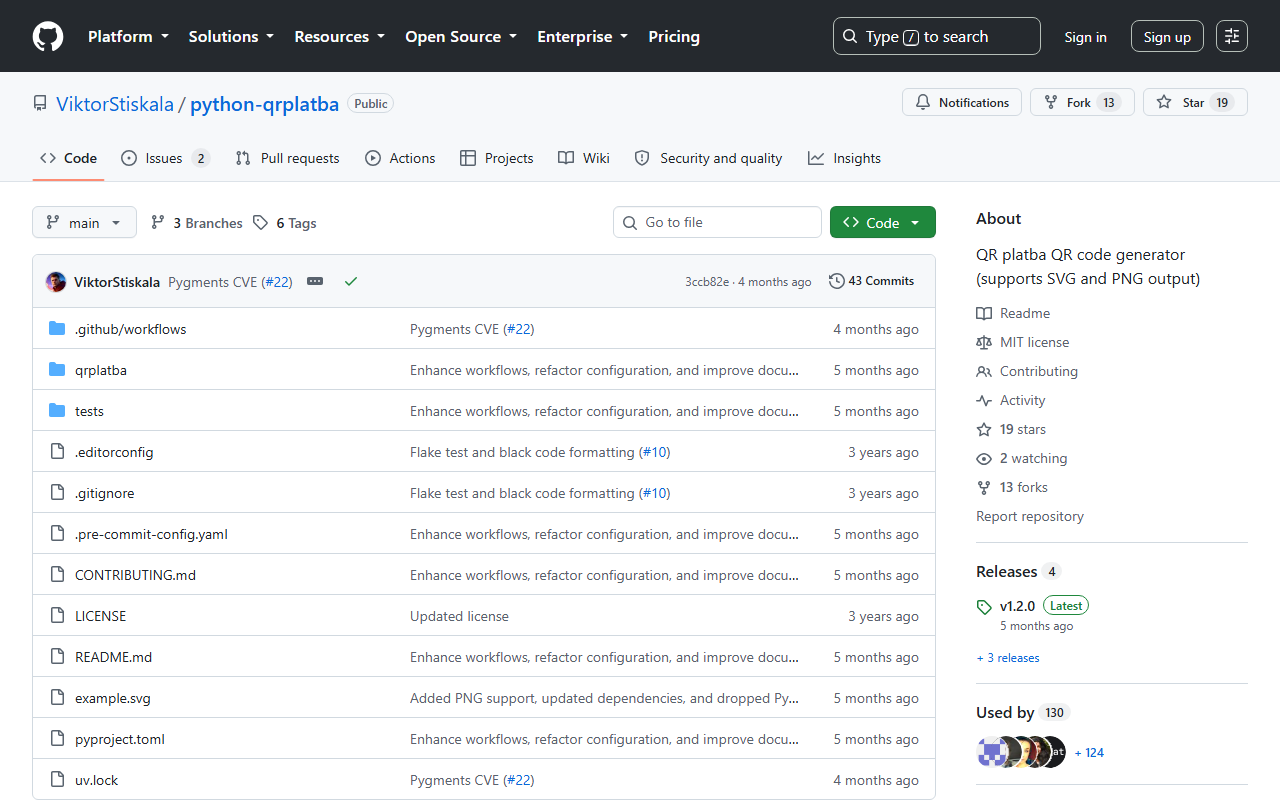Click the search magnifier icon in header
Image resolution: width=1280 pixels, height=800 pixels.
[x=850, y=36]
